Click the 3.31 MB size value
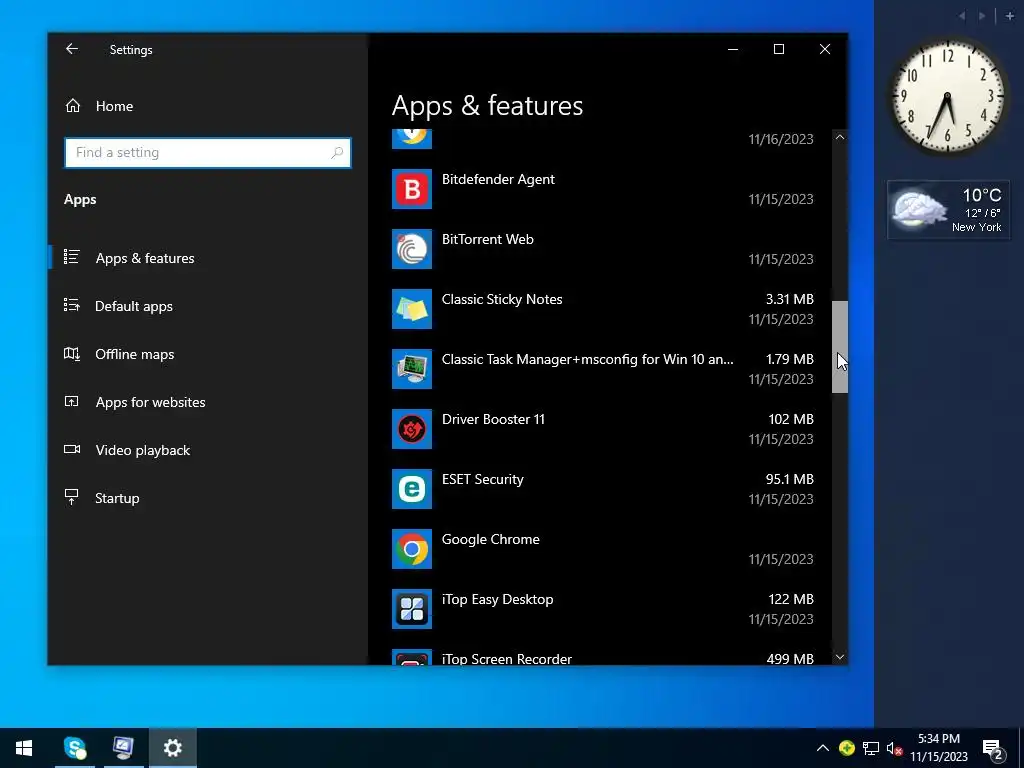1024x768 pixels. click(x=790, y=299)
